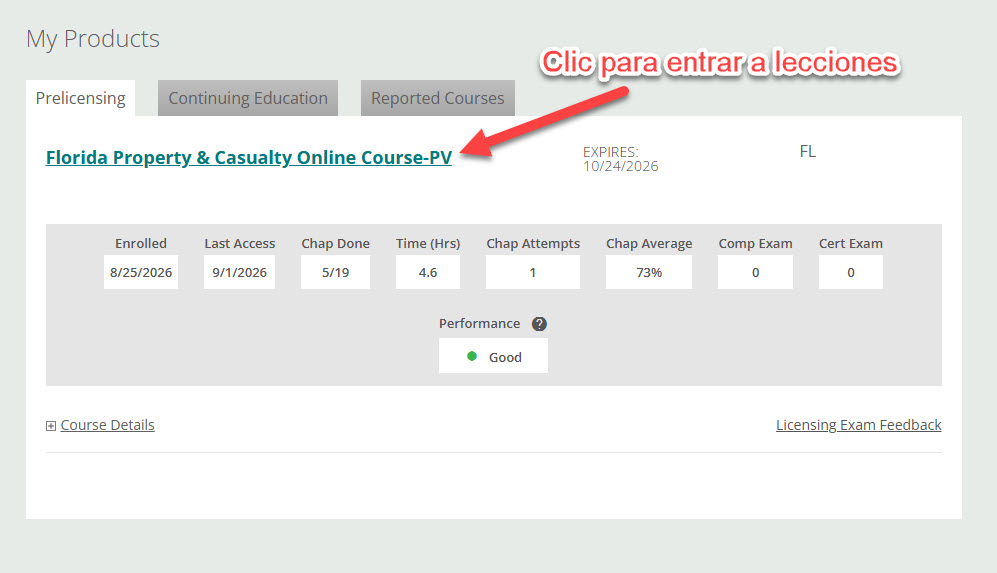Click the Chap Average value 73%
The width and height of the screenshot is (997, 573).
click(649, 272)
